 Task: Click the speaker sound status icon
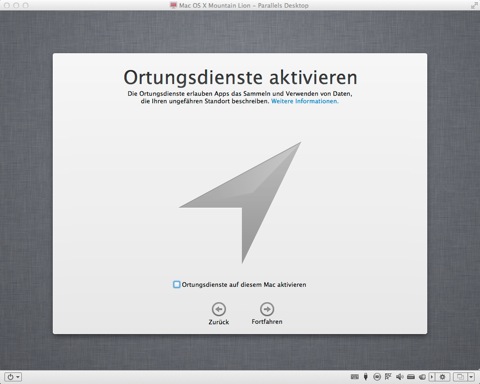pyautogui.click(x=399, y=377)
